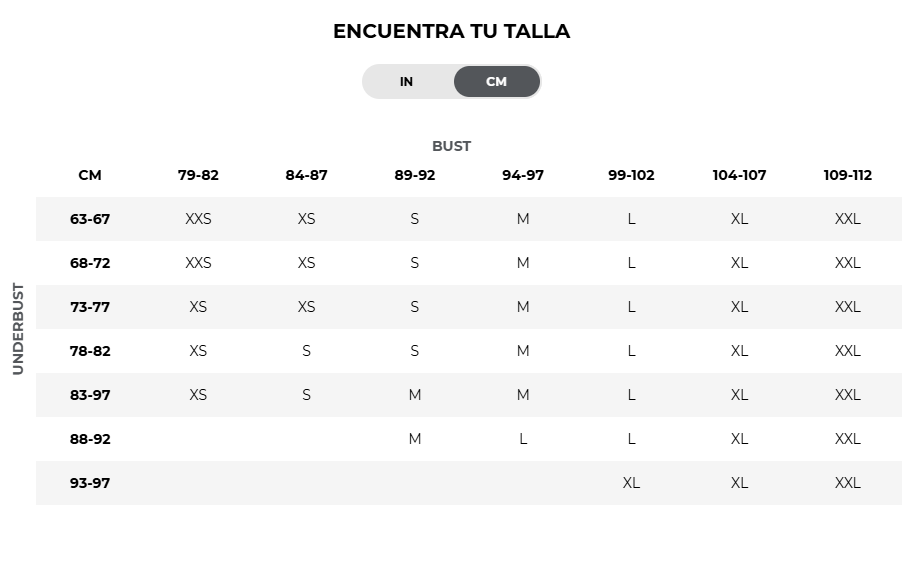Click the M cell in 88-92 row under 89-92
Screen dimensions: 908x577
tap(415, 439)
